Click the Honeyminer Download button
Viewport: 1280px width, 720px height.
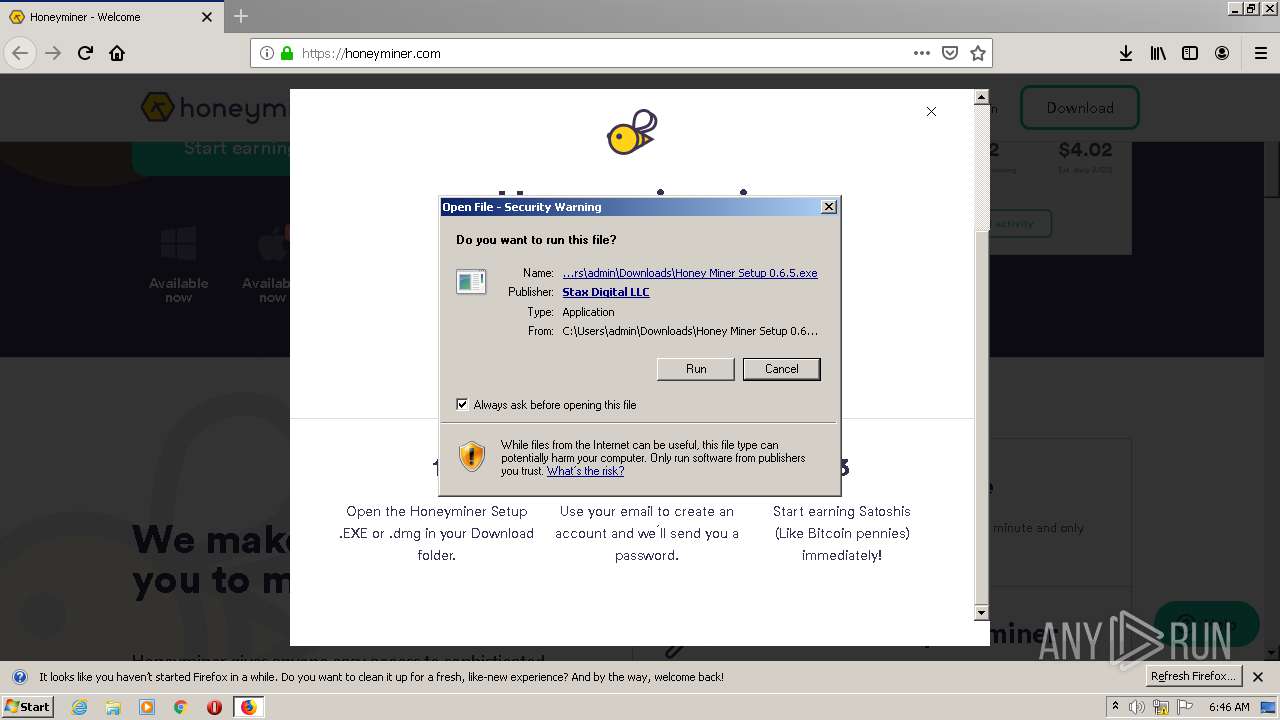click(1080, 108)
